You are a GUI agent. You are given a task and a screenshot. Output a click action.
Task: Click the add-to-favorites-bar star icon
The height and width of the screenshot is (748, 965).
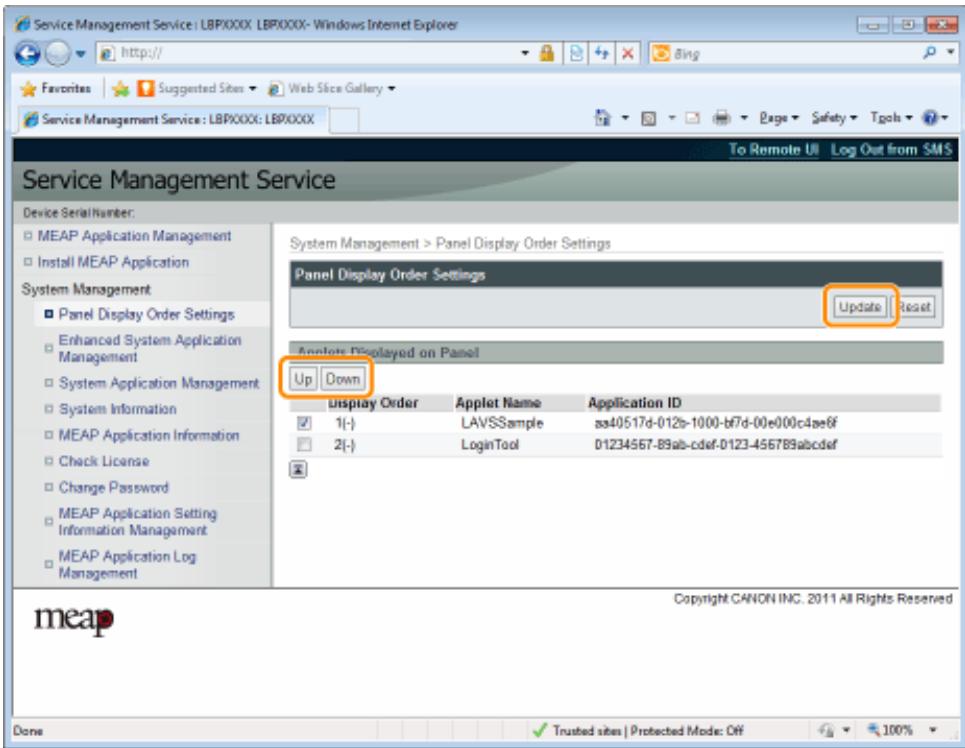pyautogui.click(x=121, y=89)
